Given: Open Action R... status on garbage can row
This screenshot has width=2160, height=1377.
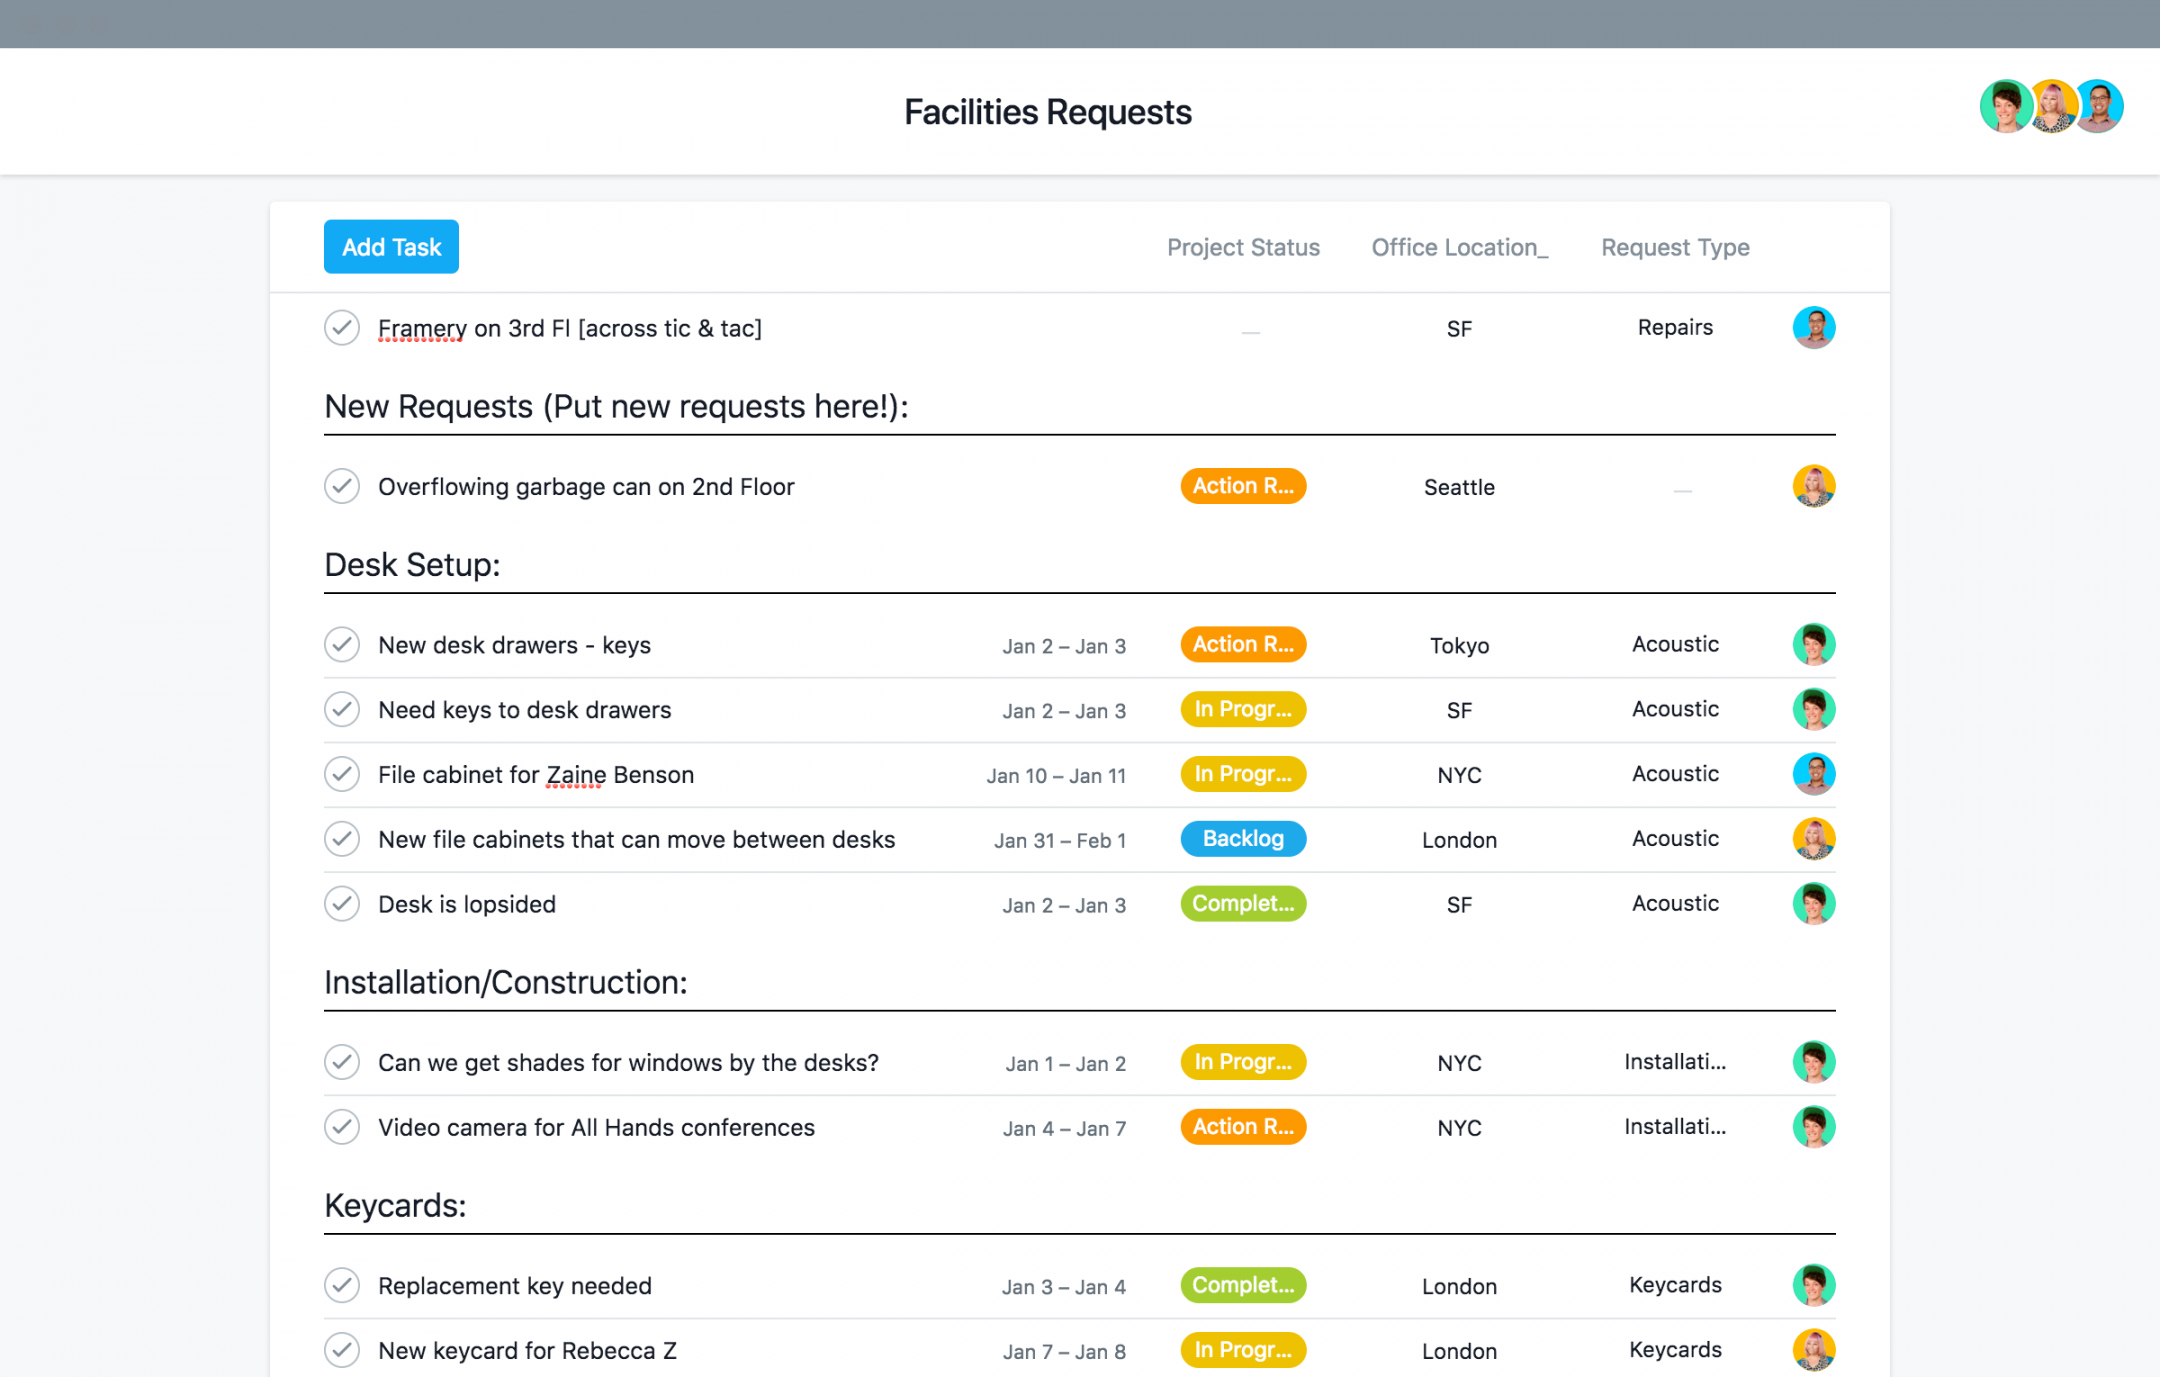Looking at the screenshot, I should coord(1243,486).
